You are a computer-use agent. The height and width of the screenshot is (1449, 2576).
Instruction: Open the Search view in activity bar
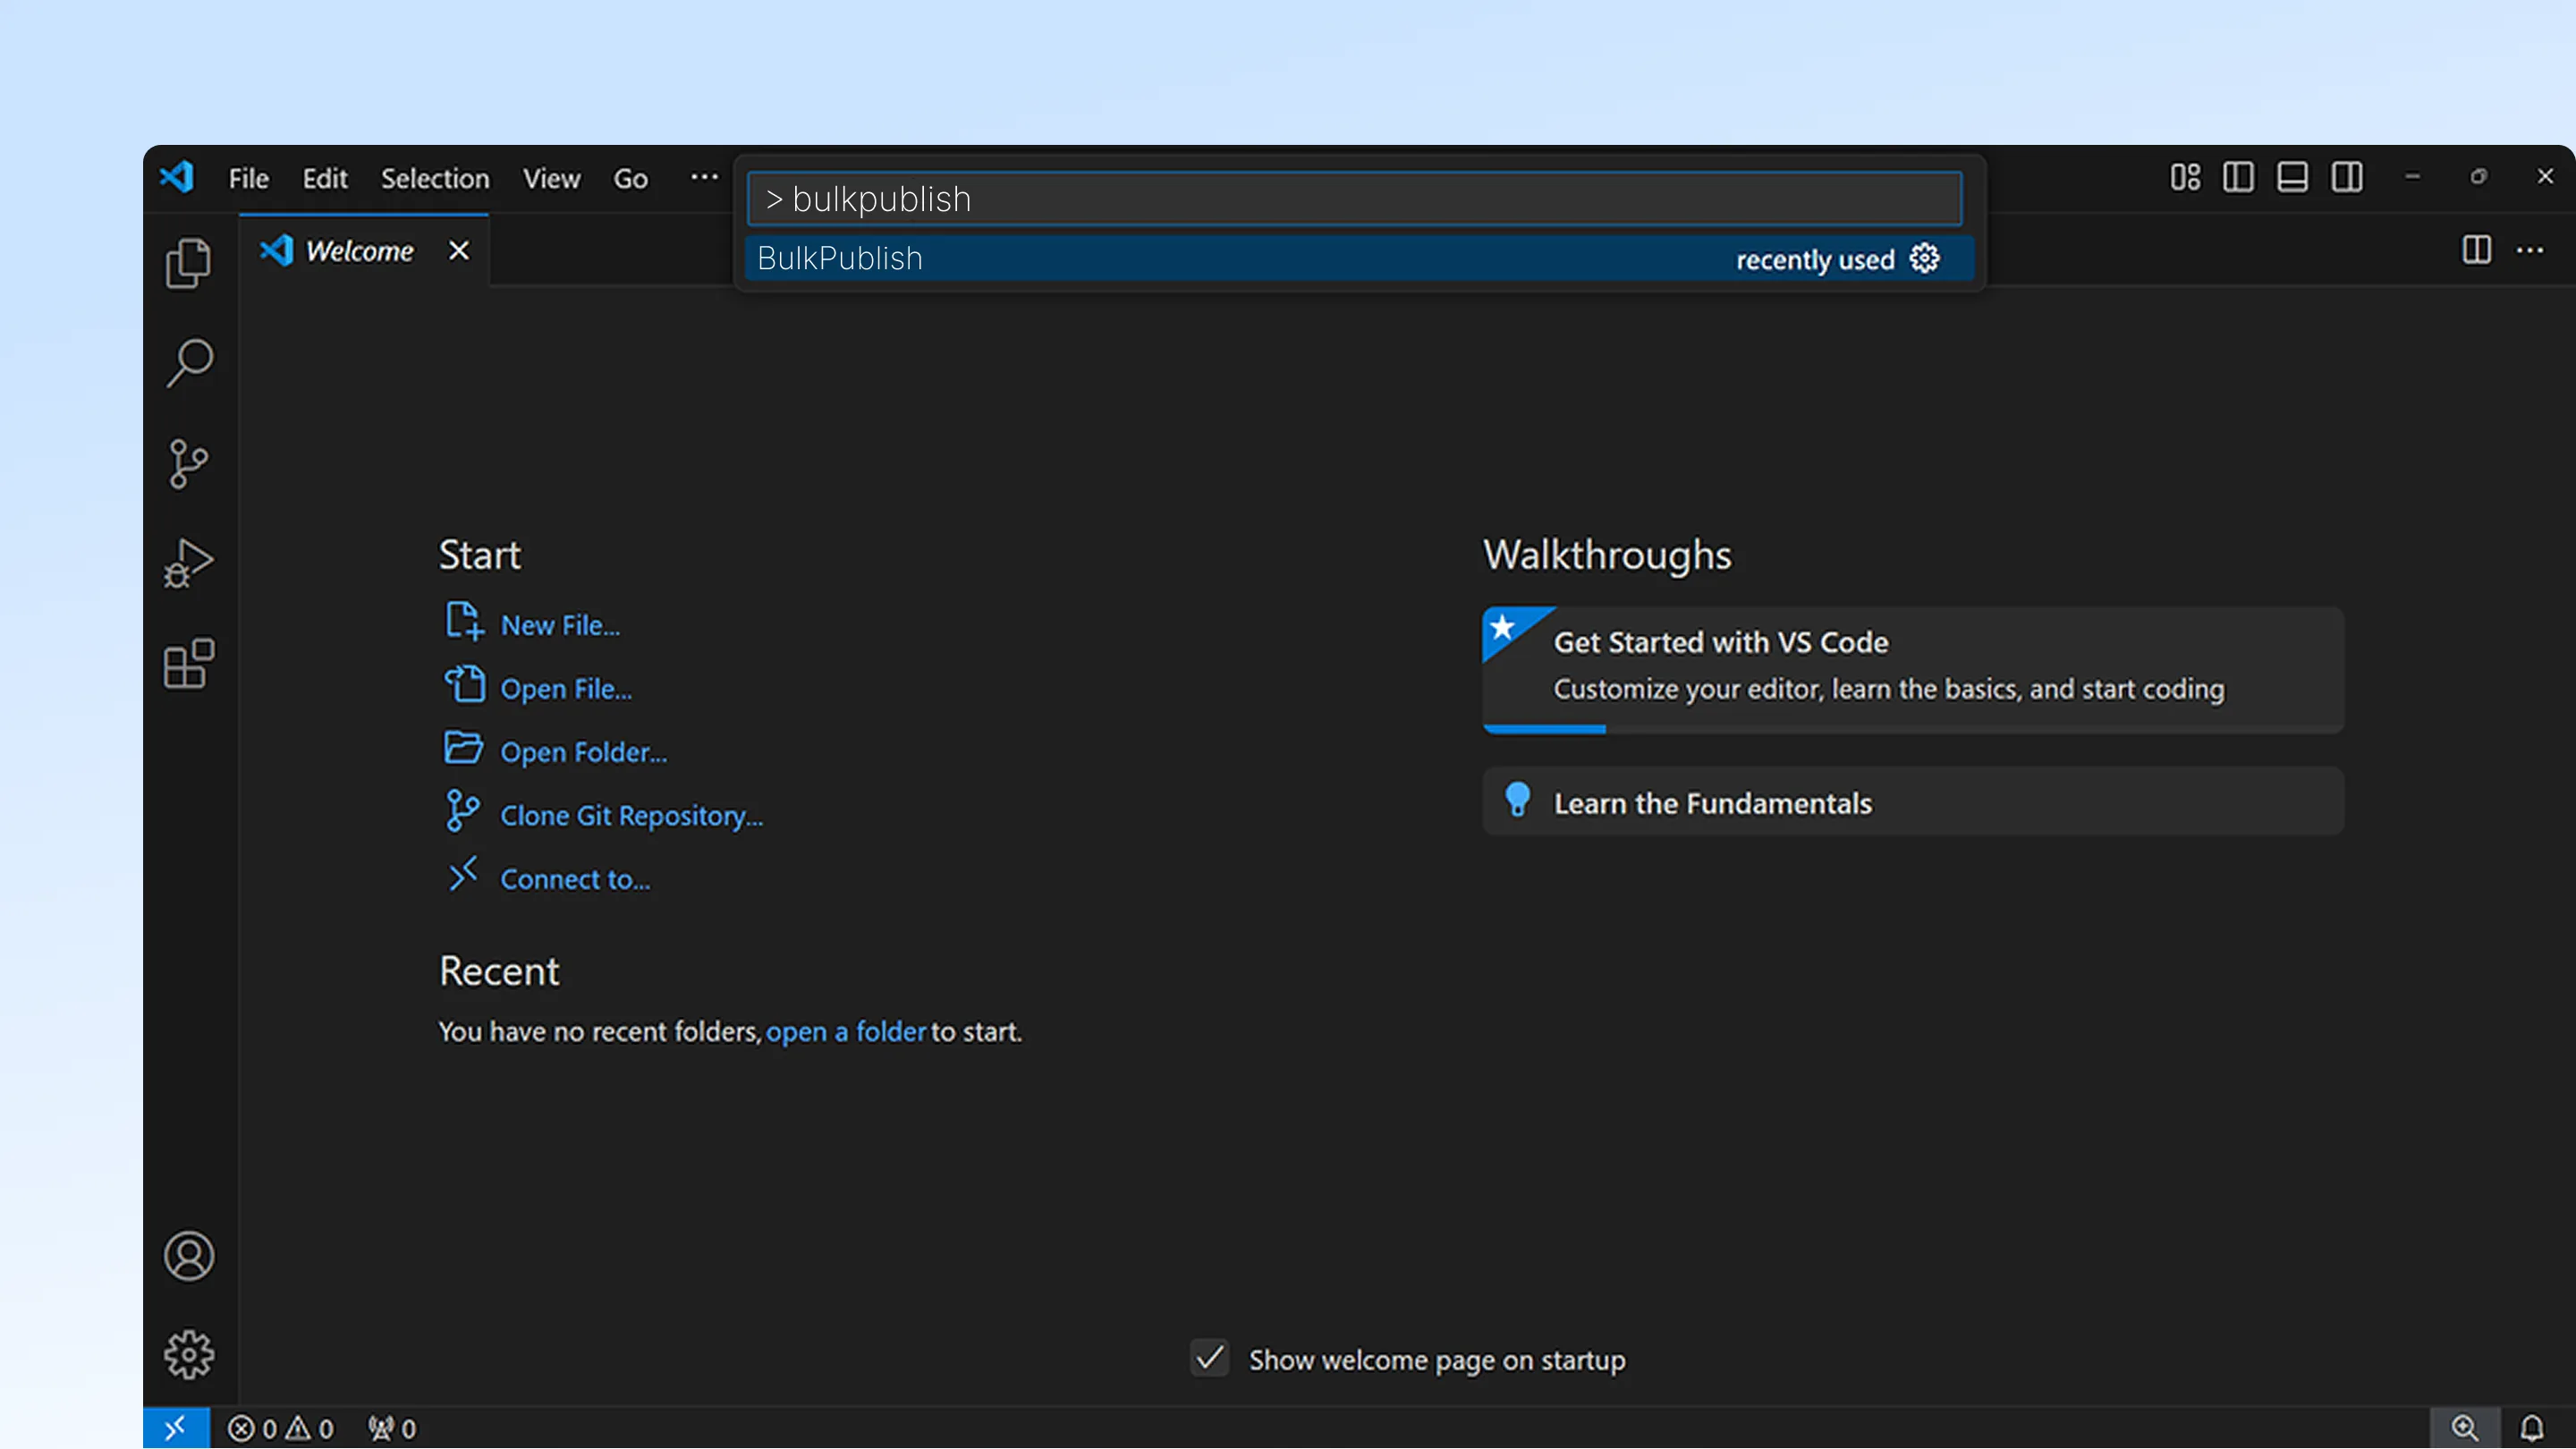click(x=188, y=362)
